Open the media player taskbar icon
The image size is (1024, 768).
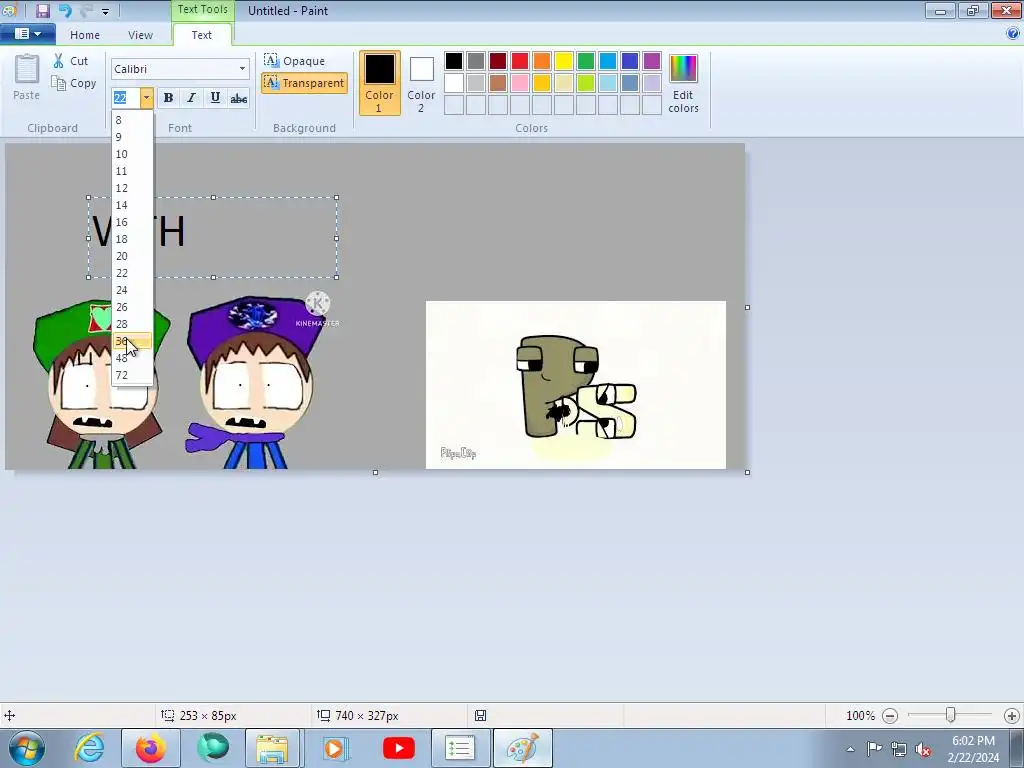pyautogui.click(x=336, y=748)
